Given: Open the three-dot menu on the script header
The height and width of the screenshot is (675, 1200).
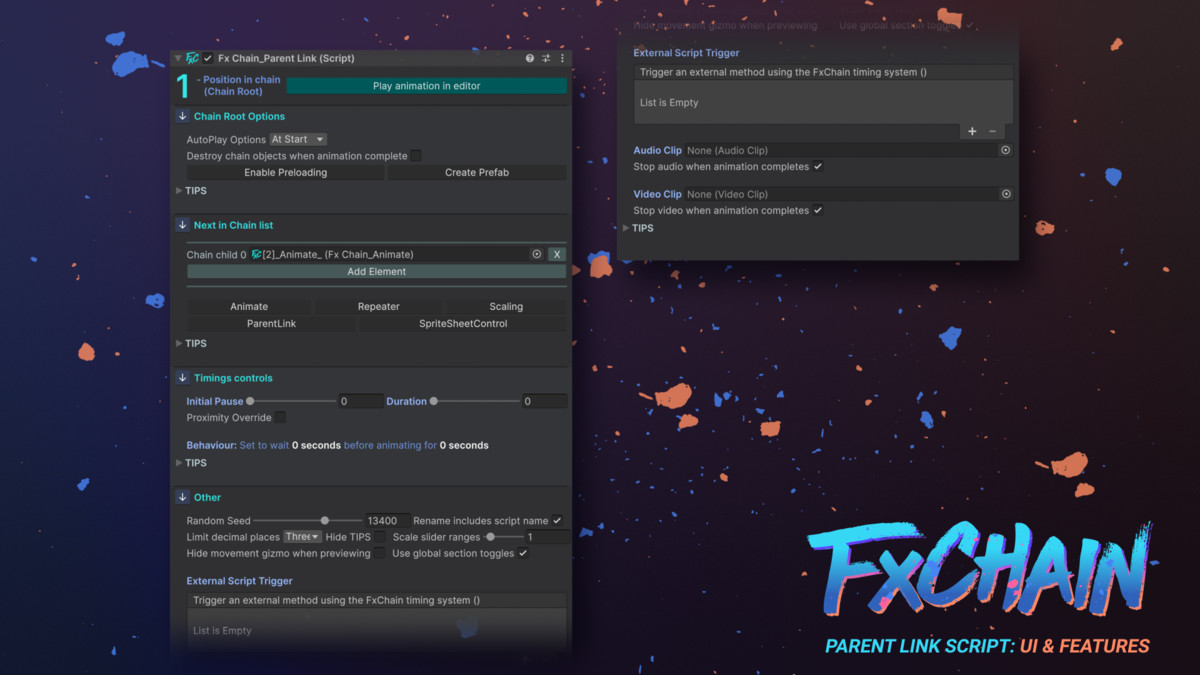Looking at the screenshot, I should [x=563, y=58].
